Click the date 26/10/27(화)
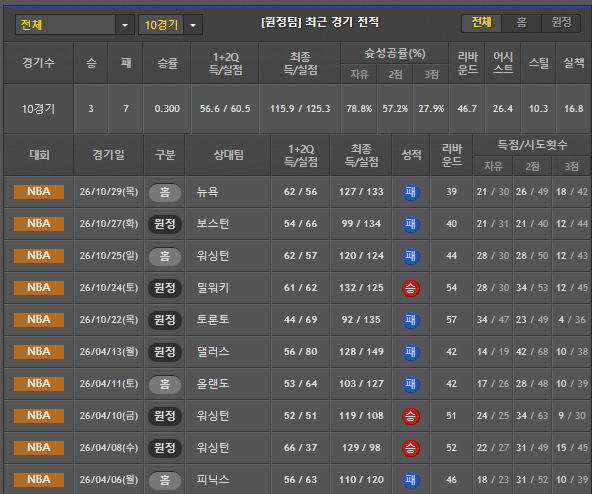The height and width of the screenshot is (494, 592). 109,224
